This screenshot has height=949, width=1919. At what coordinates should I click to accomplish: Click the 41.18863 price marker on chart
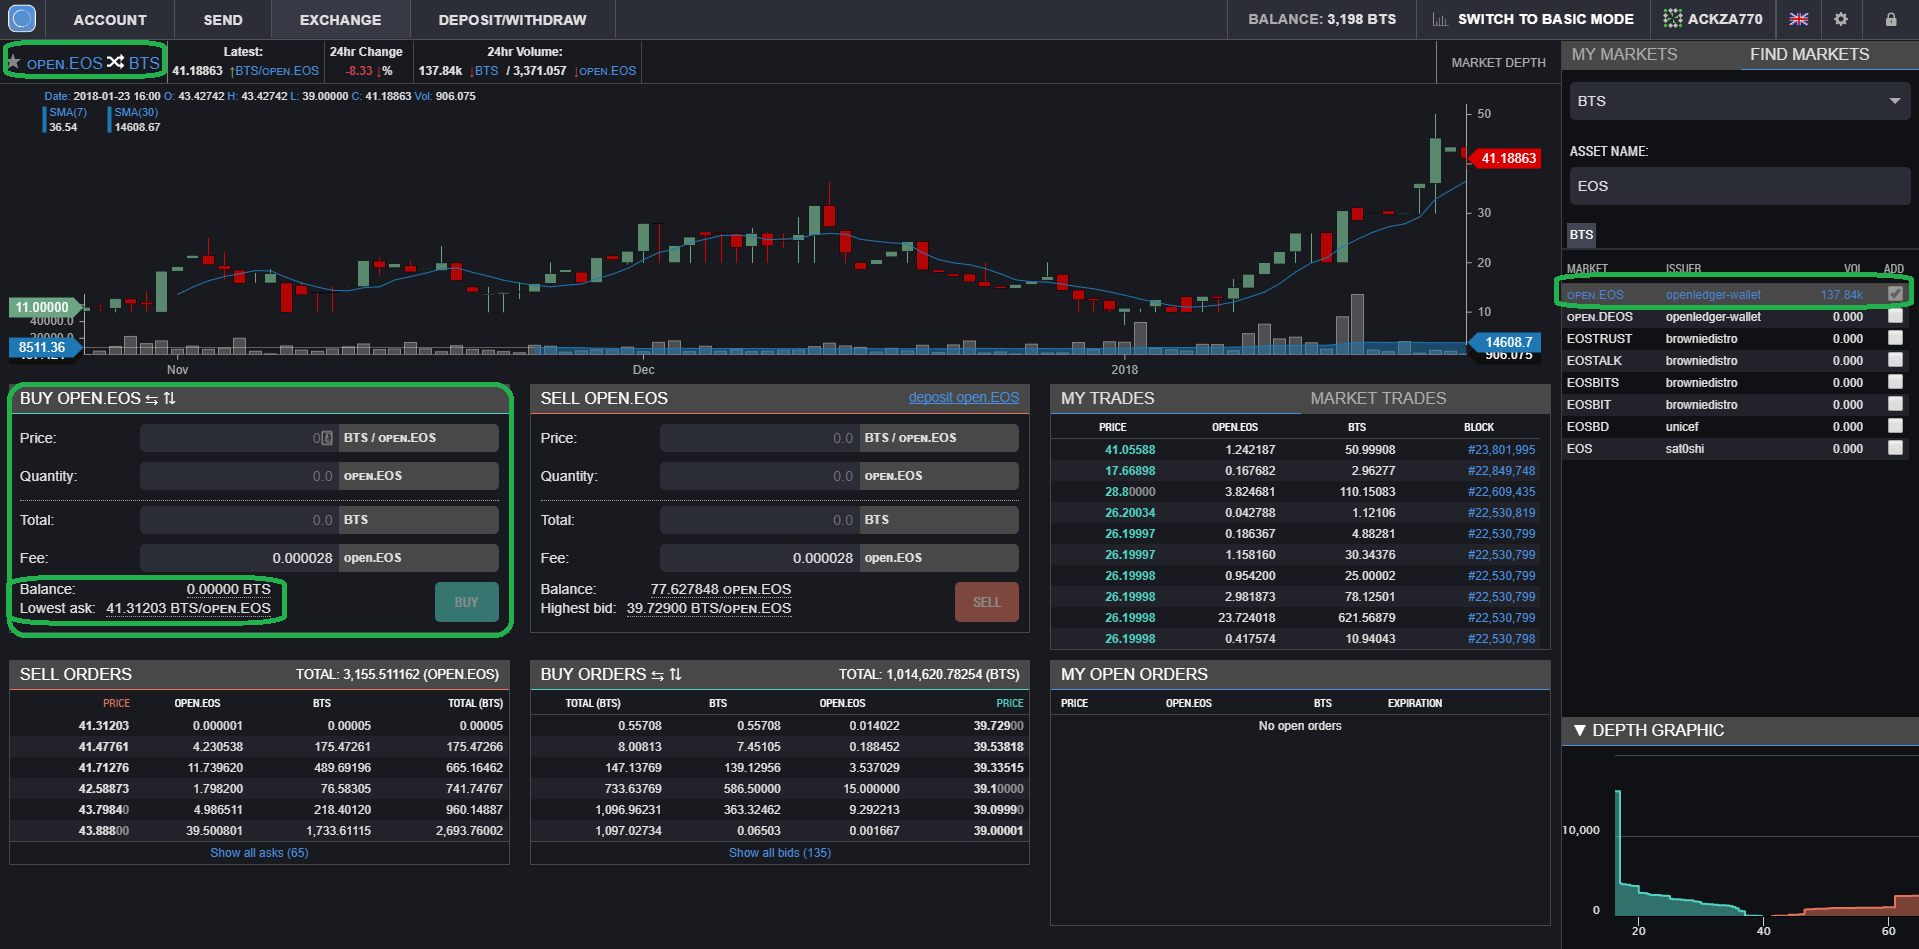[x=1508, y=158]
